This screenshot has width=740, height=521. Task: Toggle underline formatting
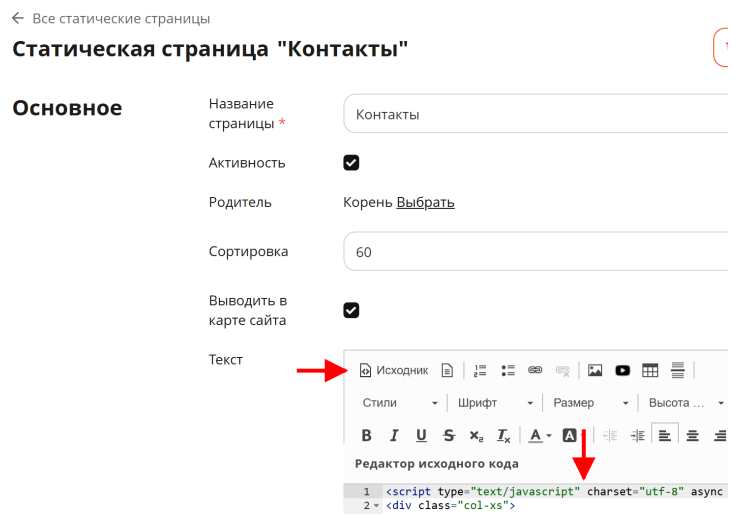pyautogui.click(x=421, y=435)
